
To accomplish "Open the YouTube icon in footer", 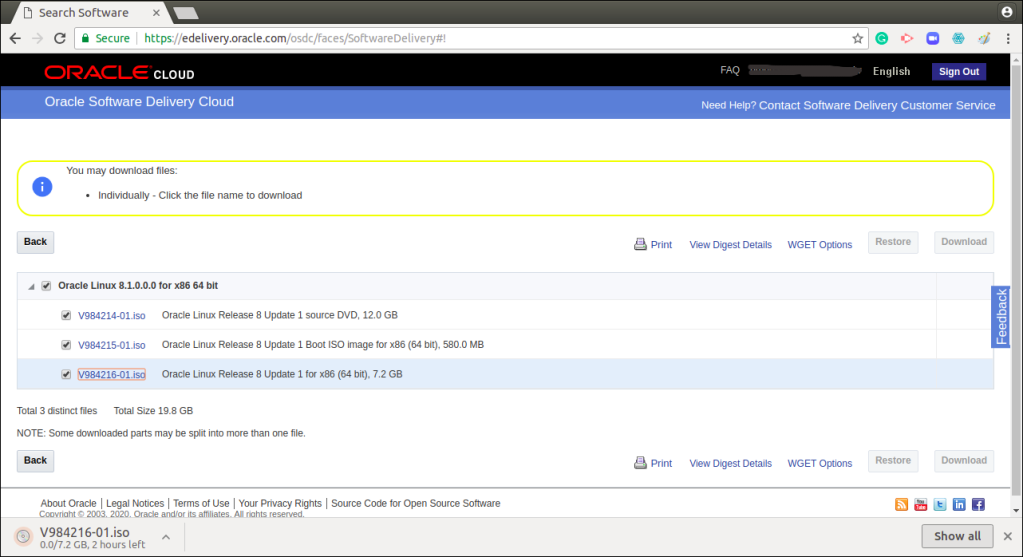I will tap(921, 504).
